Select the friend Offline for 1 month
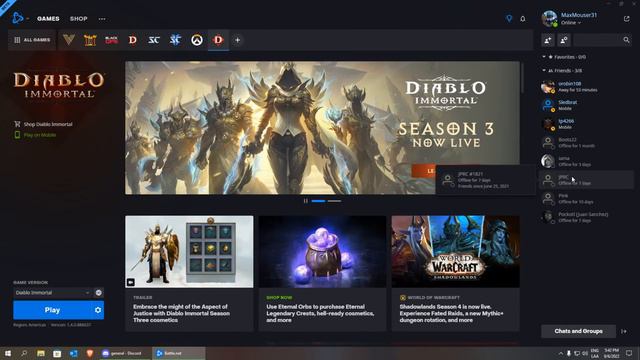Image resolution: width=640 pixels, height=360 pixels. click(587, 142)
